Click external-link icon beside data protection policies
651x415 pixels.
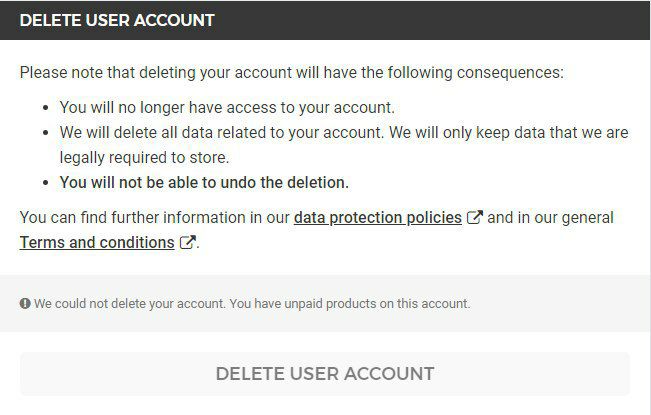(475, 217)
